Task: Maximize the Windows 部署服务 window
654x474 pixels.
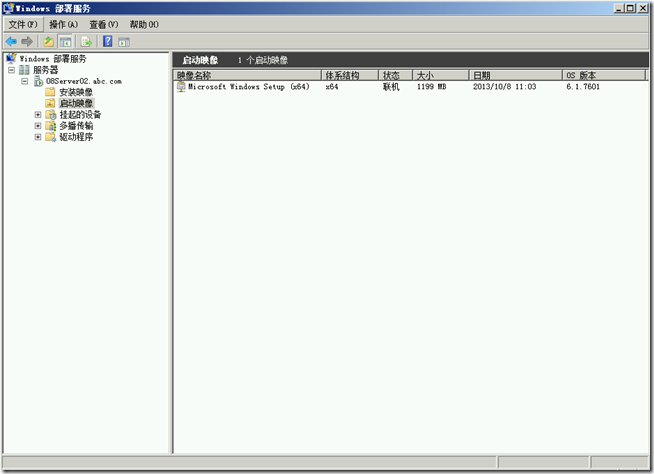Action: (630, 8)
